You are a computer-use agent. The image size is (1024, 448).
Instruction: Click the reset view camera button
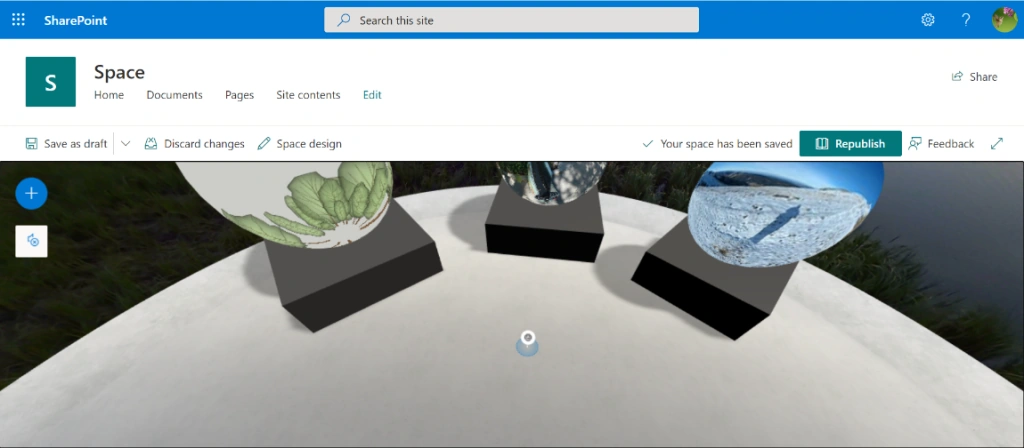tap(31, 241)
